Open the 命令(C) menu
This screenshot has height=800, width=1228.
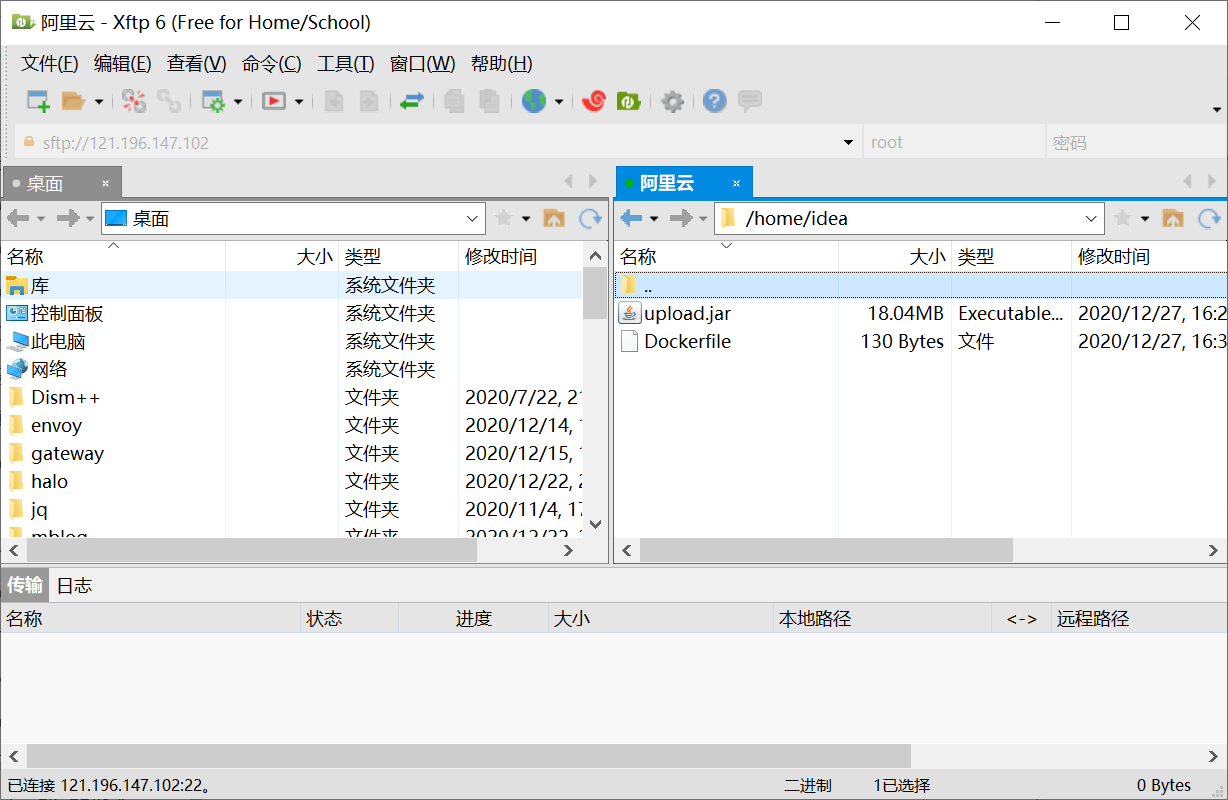[x=272, y=64]
